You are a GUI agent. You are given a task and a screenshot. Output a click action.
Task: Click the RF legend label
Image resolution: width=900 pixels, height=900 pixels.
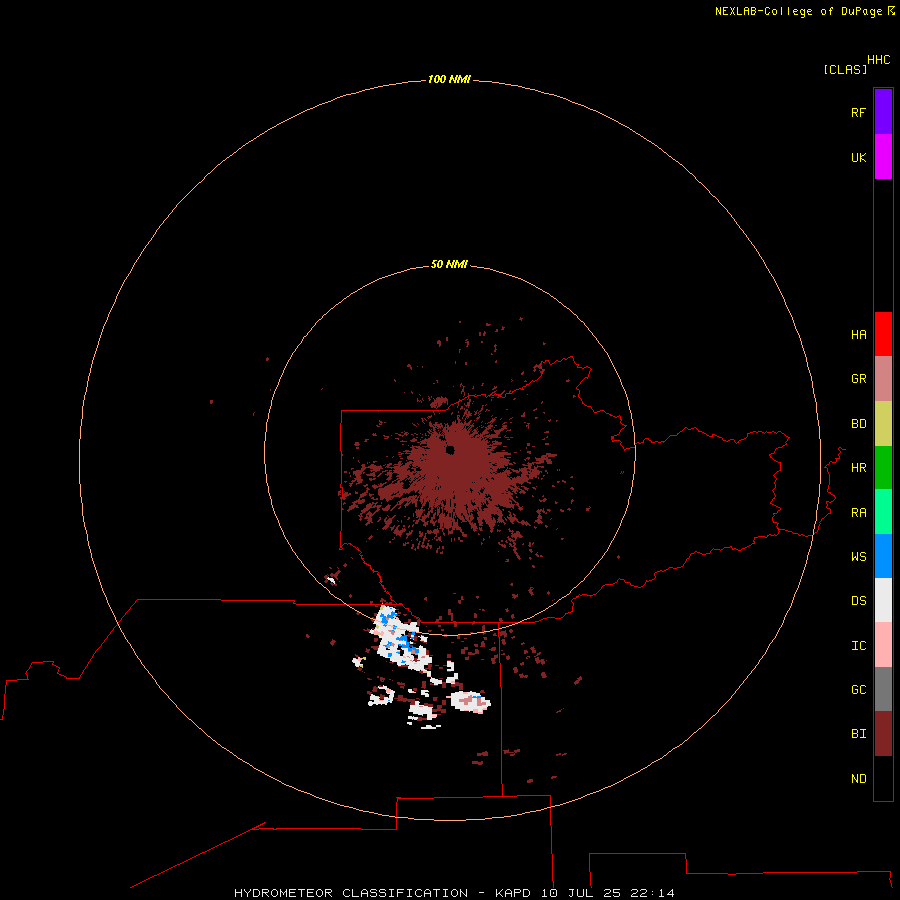858,112
